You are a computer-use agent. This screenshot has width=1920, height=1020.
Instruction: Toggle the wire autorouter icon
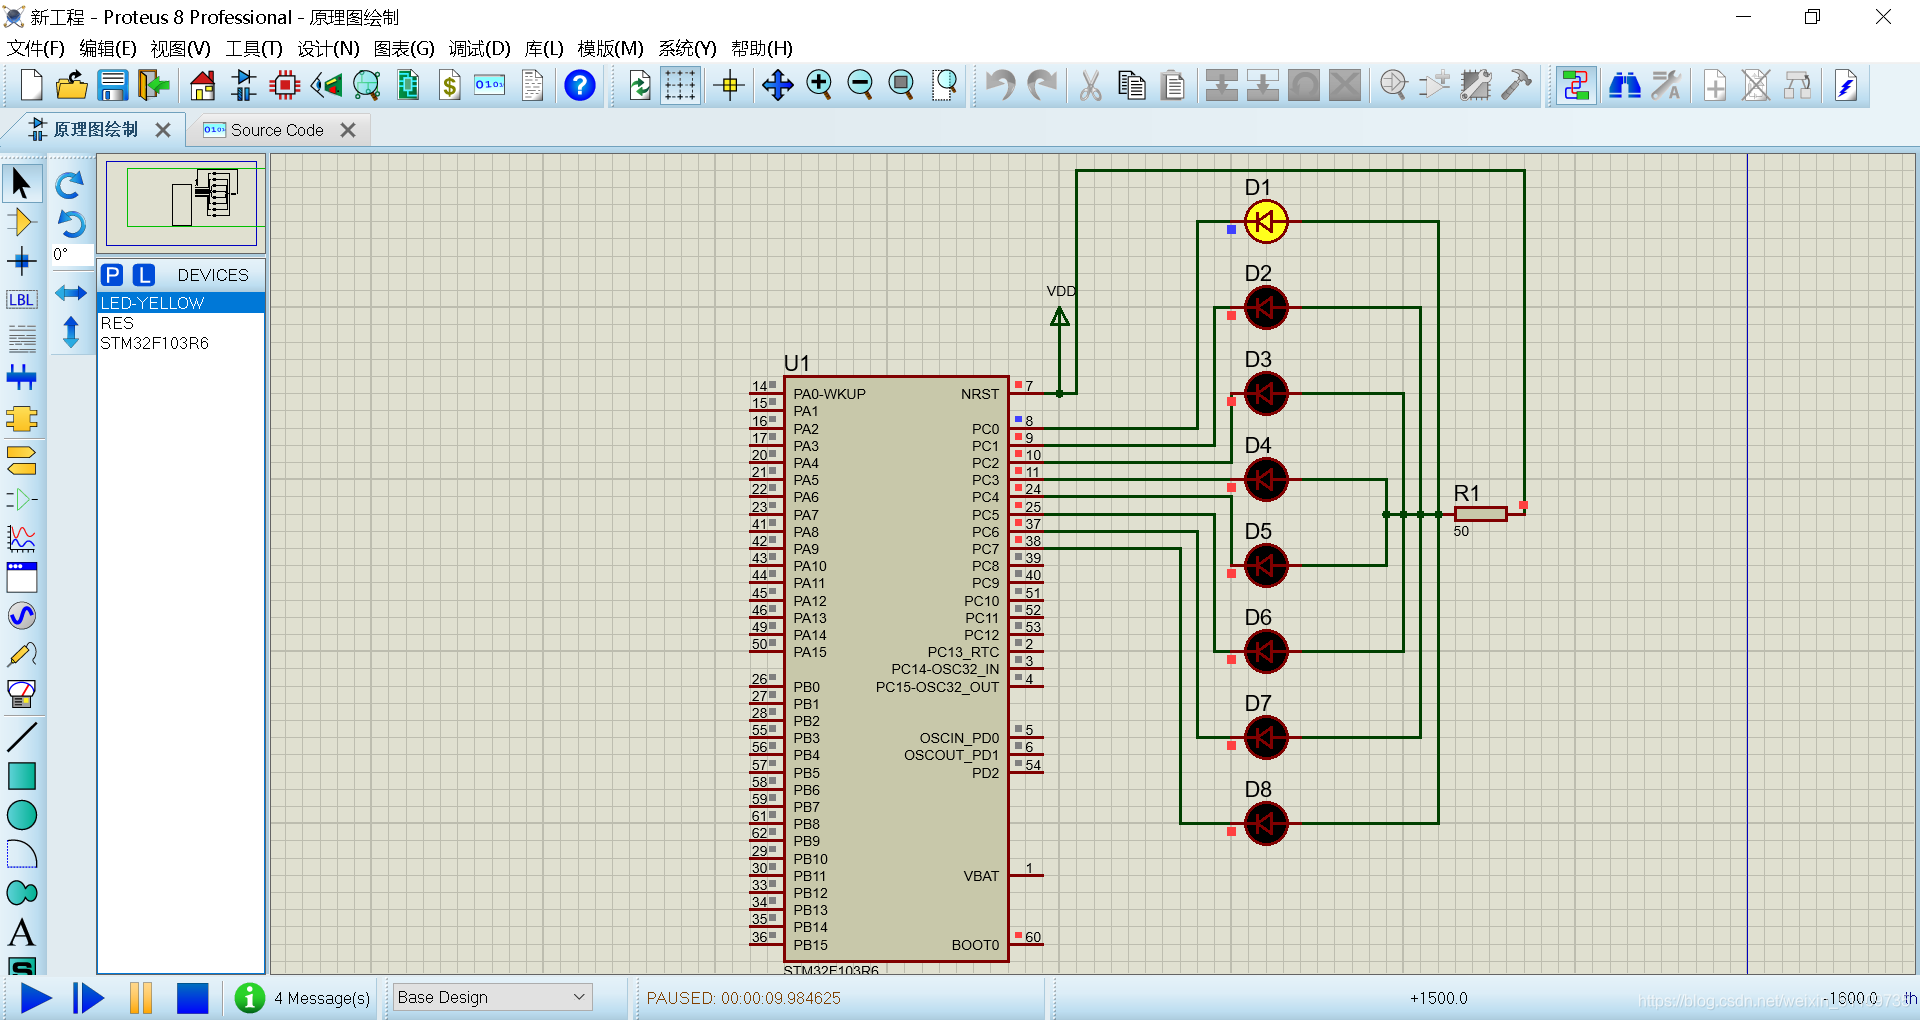point(1576,86)
